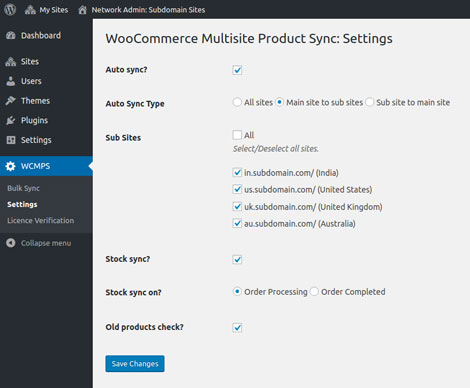This screenshot has width=470, height=388.
Task: Select Order Completed stock sync option
Action: [x=314, y=292]
